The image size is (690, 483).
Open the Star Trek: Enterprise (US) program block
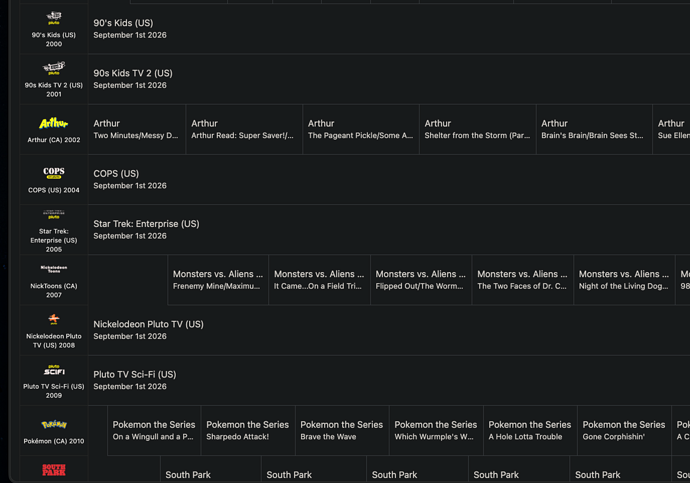pos(389,230)
